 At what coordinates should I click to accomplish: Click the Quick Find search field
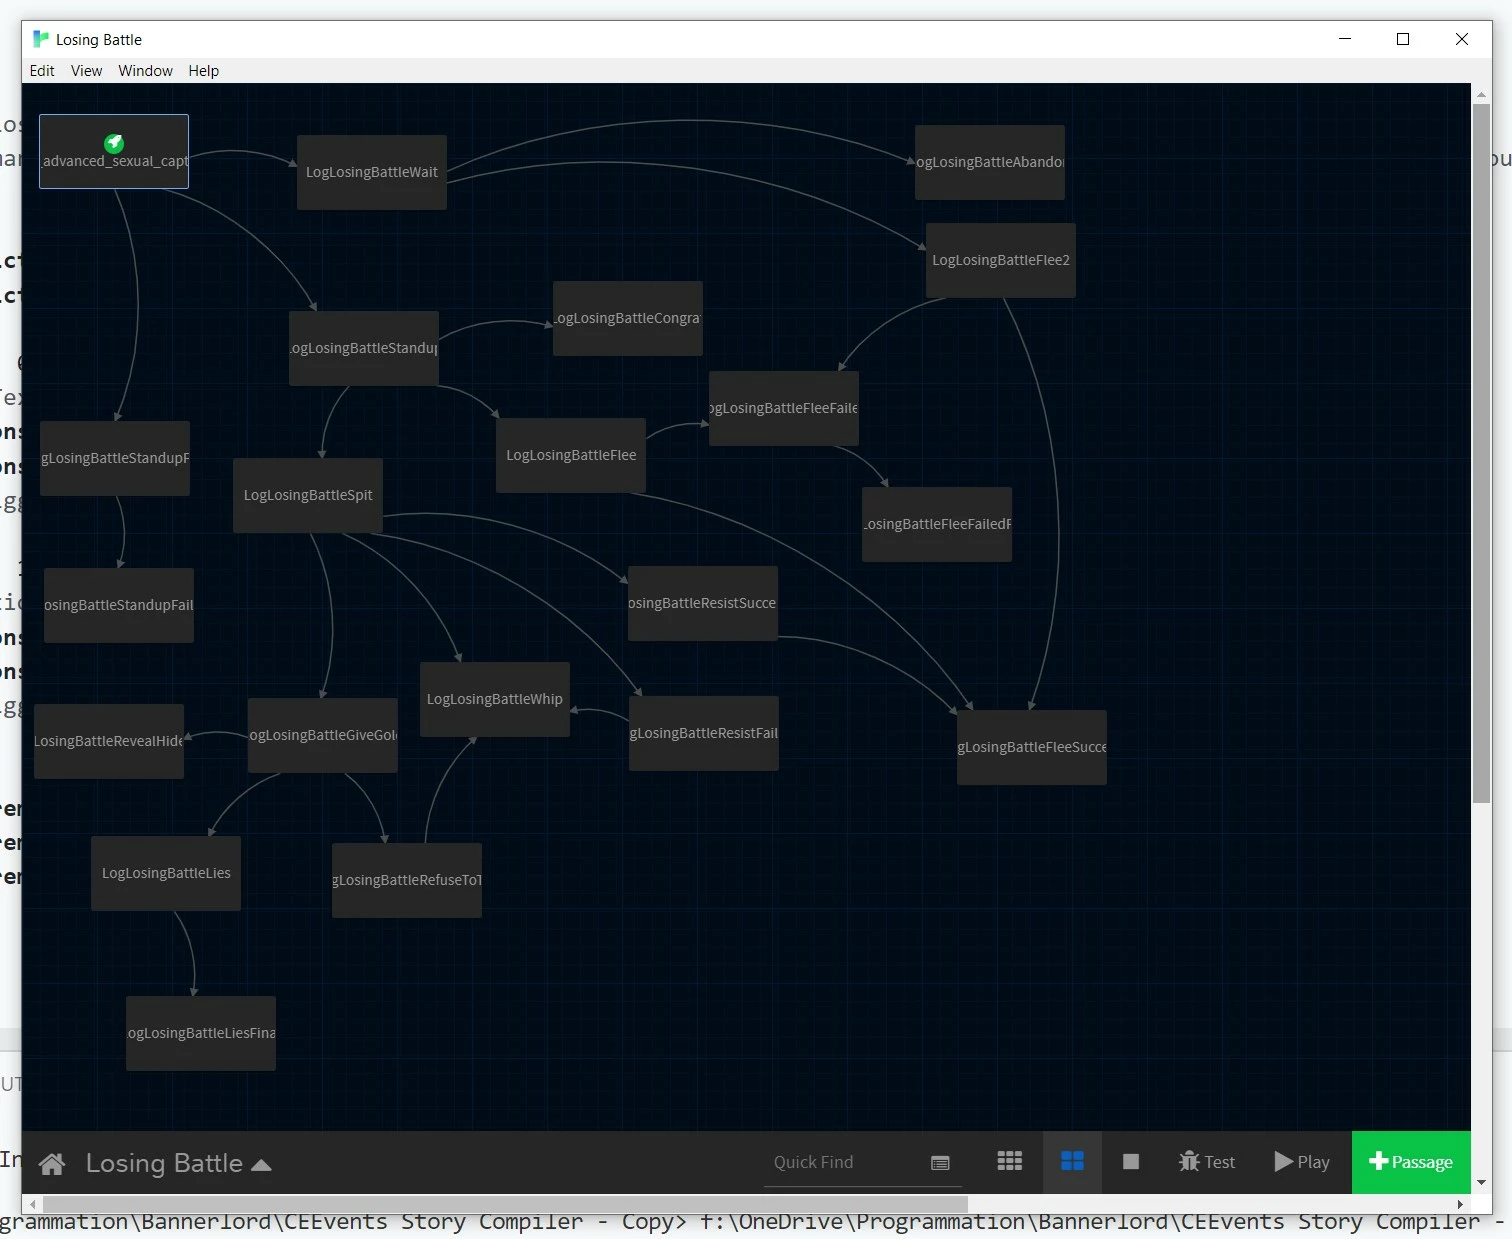click(846, 1162)
